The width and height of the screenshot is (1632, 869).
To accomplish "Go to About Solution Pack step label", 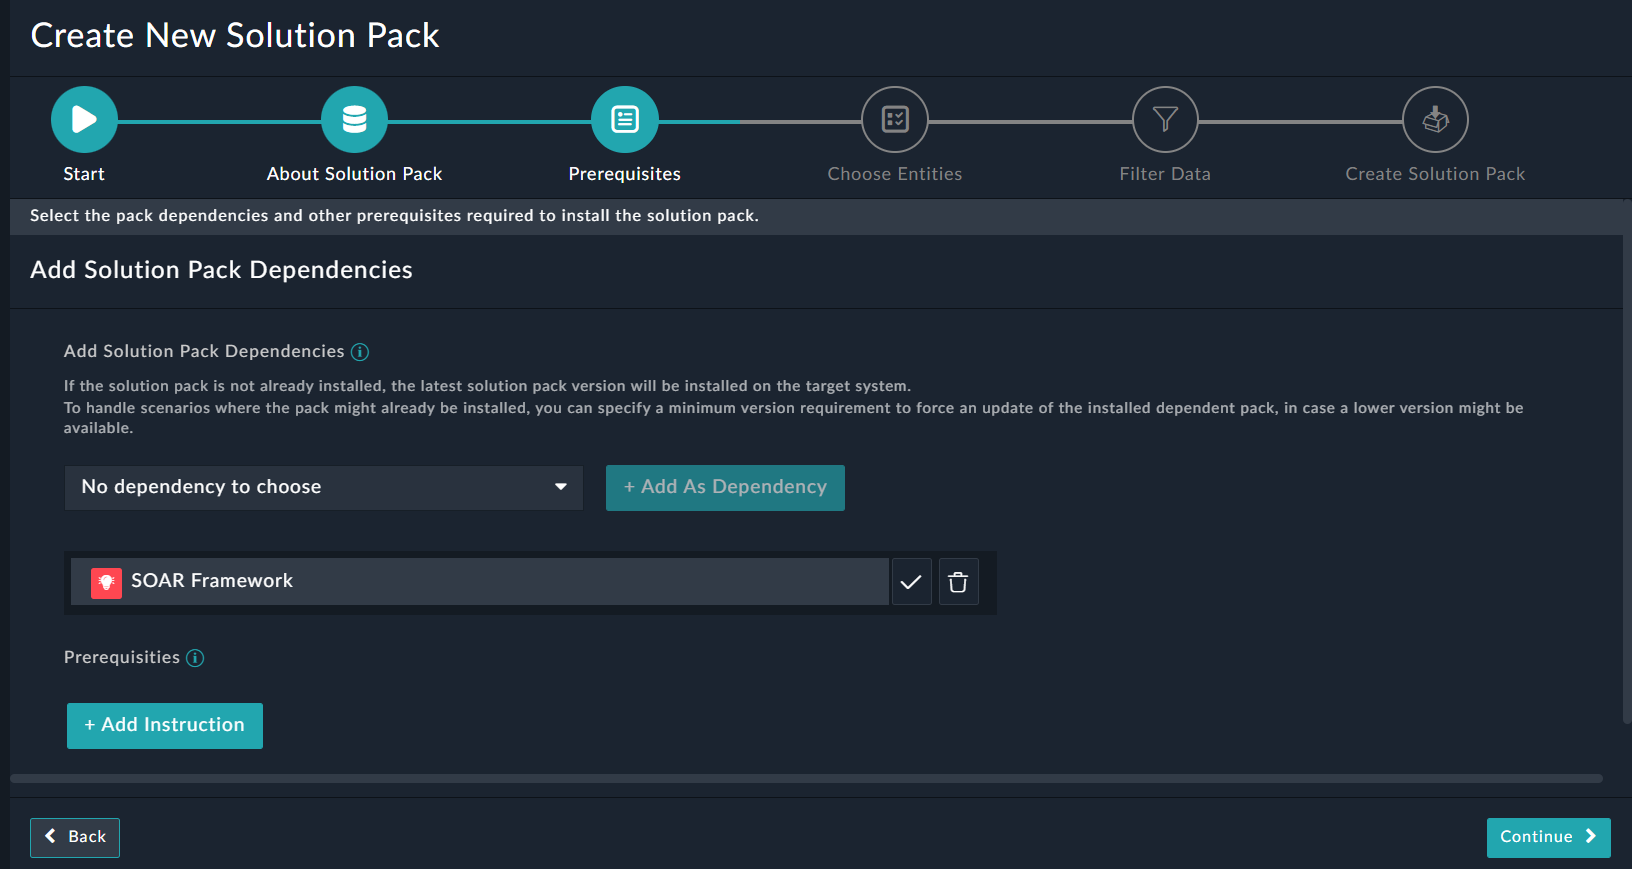I will pos(354,174).
